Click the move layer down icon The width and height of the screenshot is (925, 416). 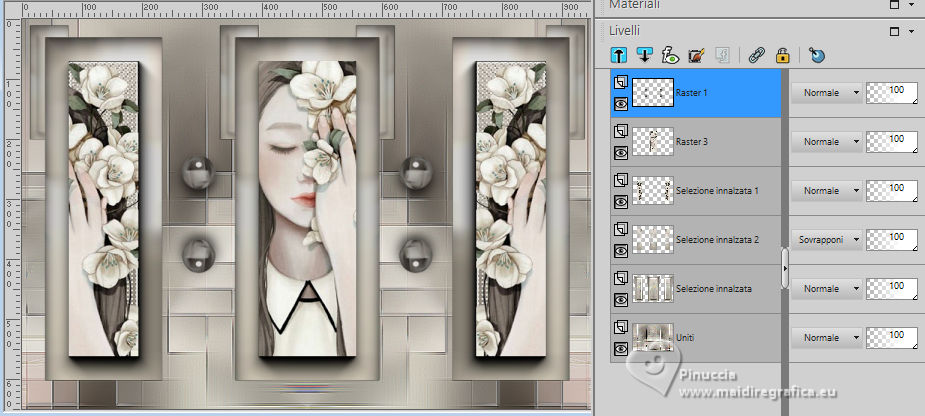(x=644, y=55)
